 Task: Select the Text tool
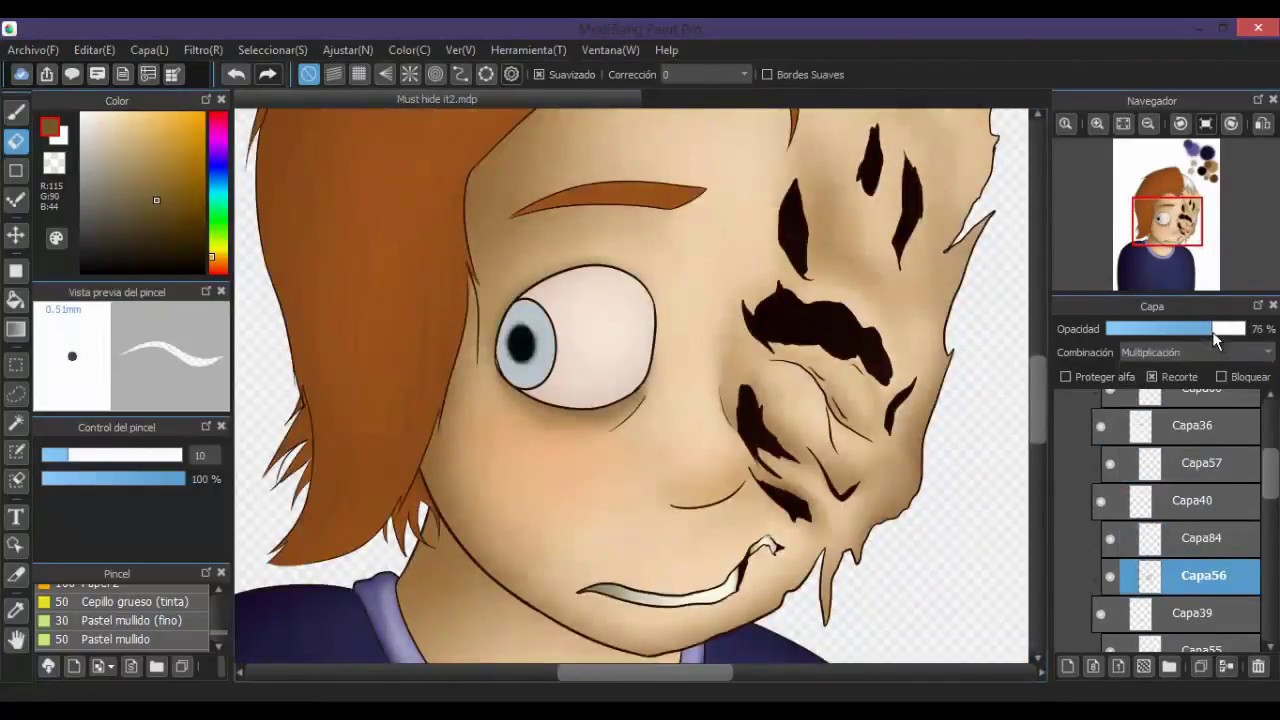click(x=16, y=516)
